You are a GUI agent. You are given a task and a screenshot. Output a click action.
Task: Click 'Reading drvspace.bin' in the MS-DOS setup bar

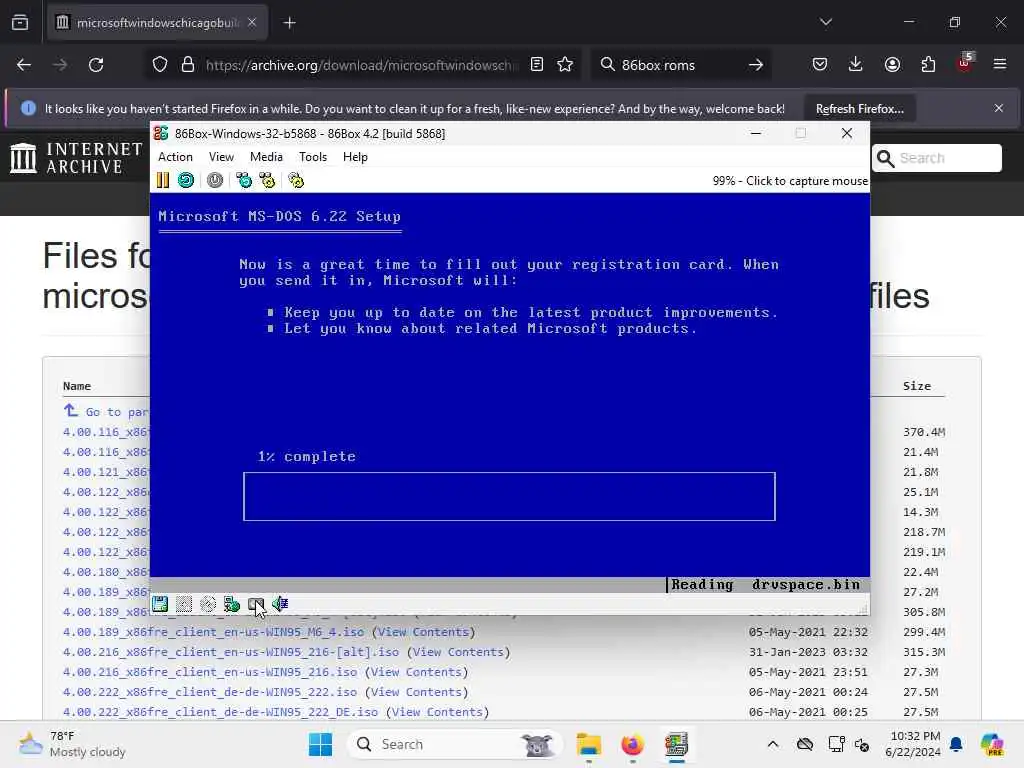pyautogui.click(x=765, y=584)
